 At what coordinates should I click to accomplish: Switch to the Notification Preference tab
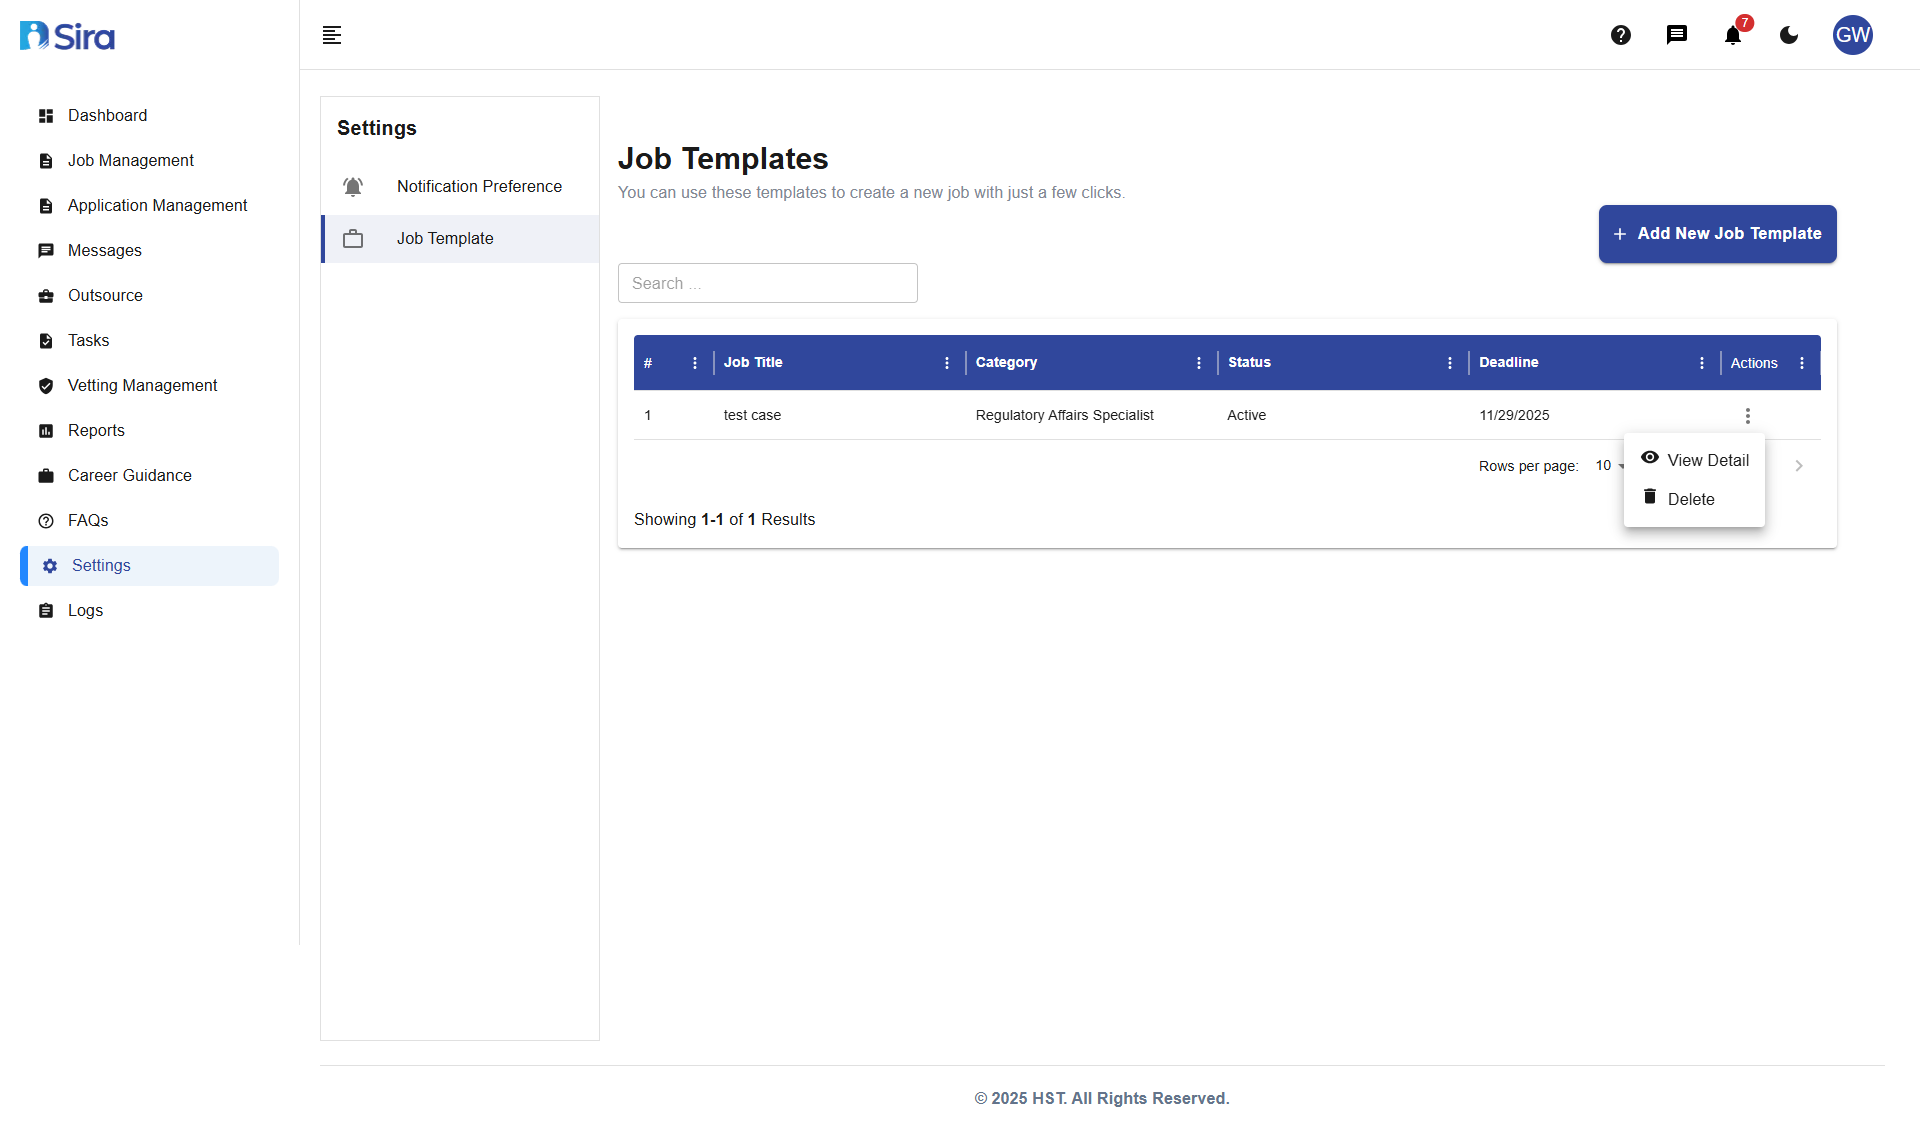point(479,186)
